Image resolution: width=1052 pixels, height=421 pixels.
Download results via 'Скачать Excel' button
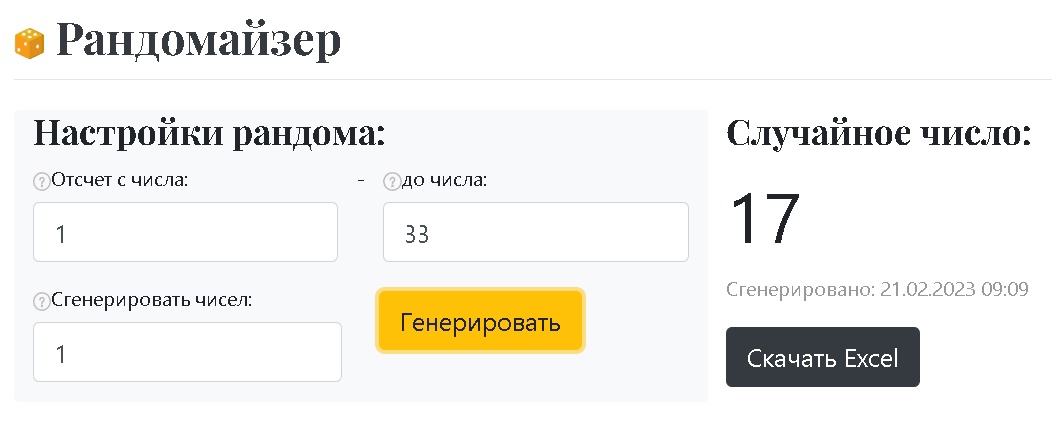pyautogui.click(x=822, y=357)
